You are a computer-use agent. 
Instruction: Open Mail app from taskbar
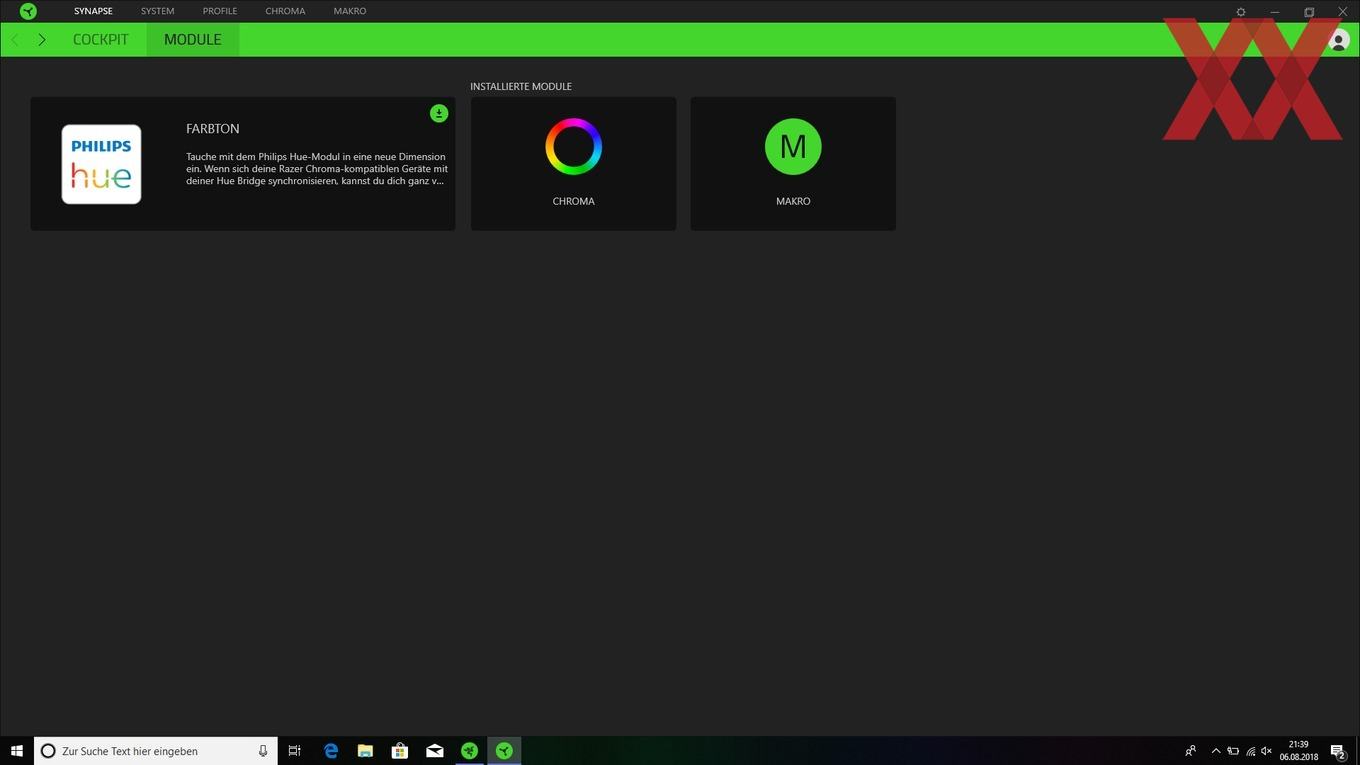(434, 751)
